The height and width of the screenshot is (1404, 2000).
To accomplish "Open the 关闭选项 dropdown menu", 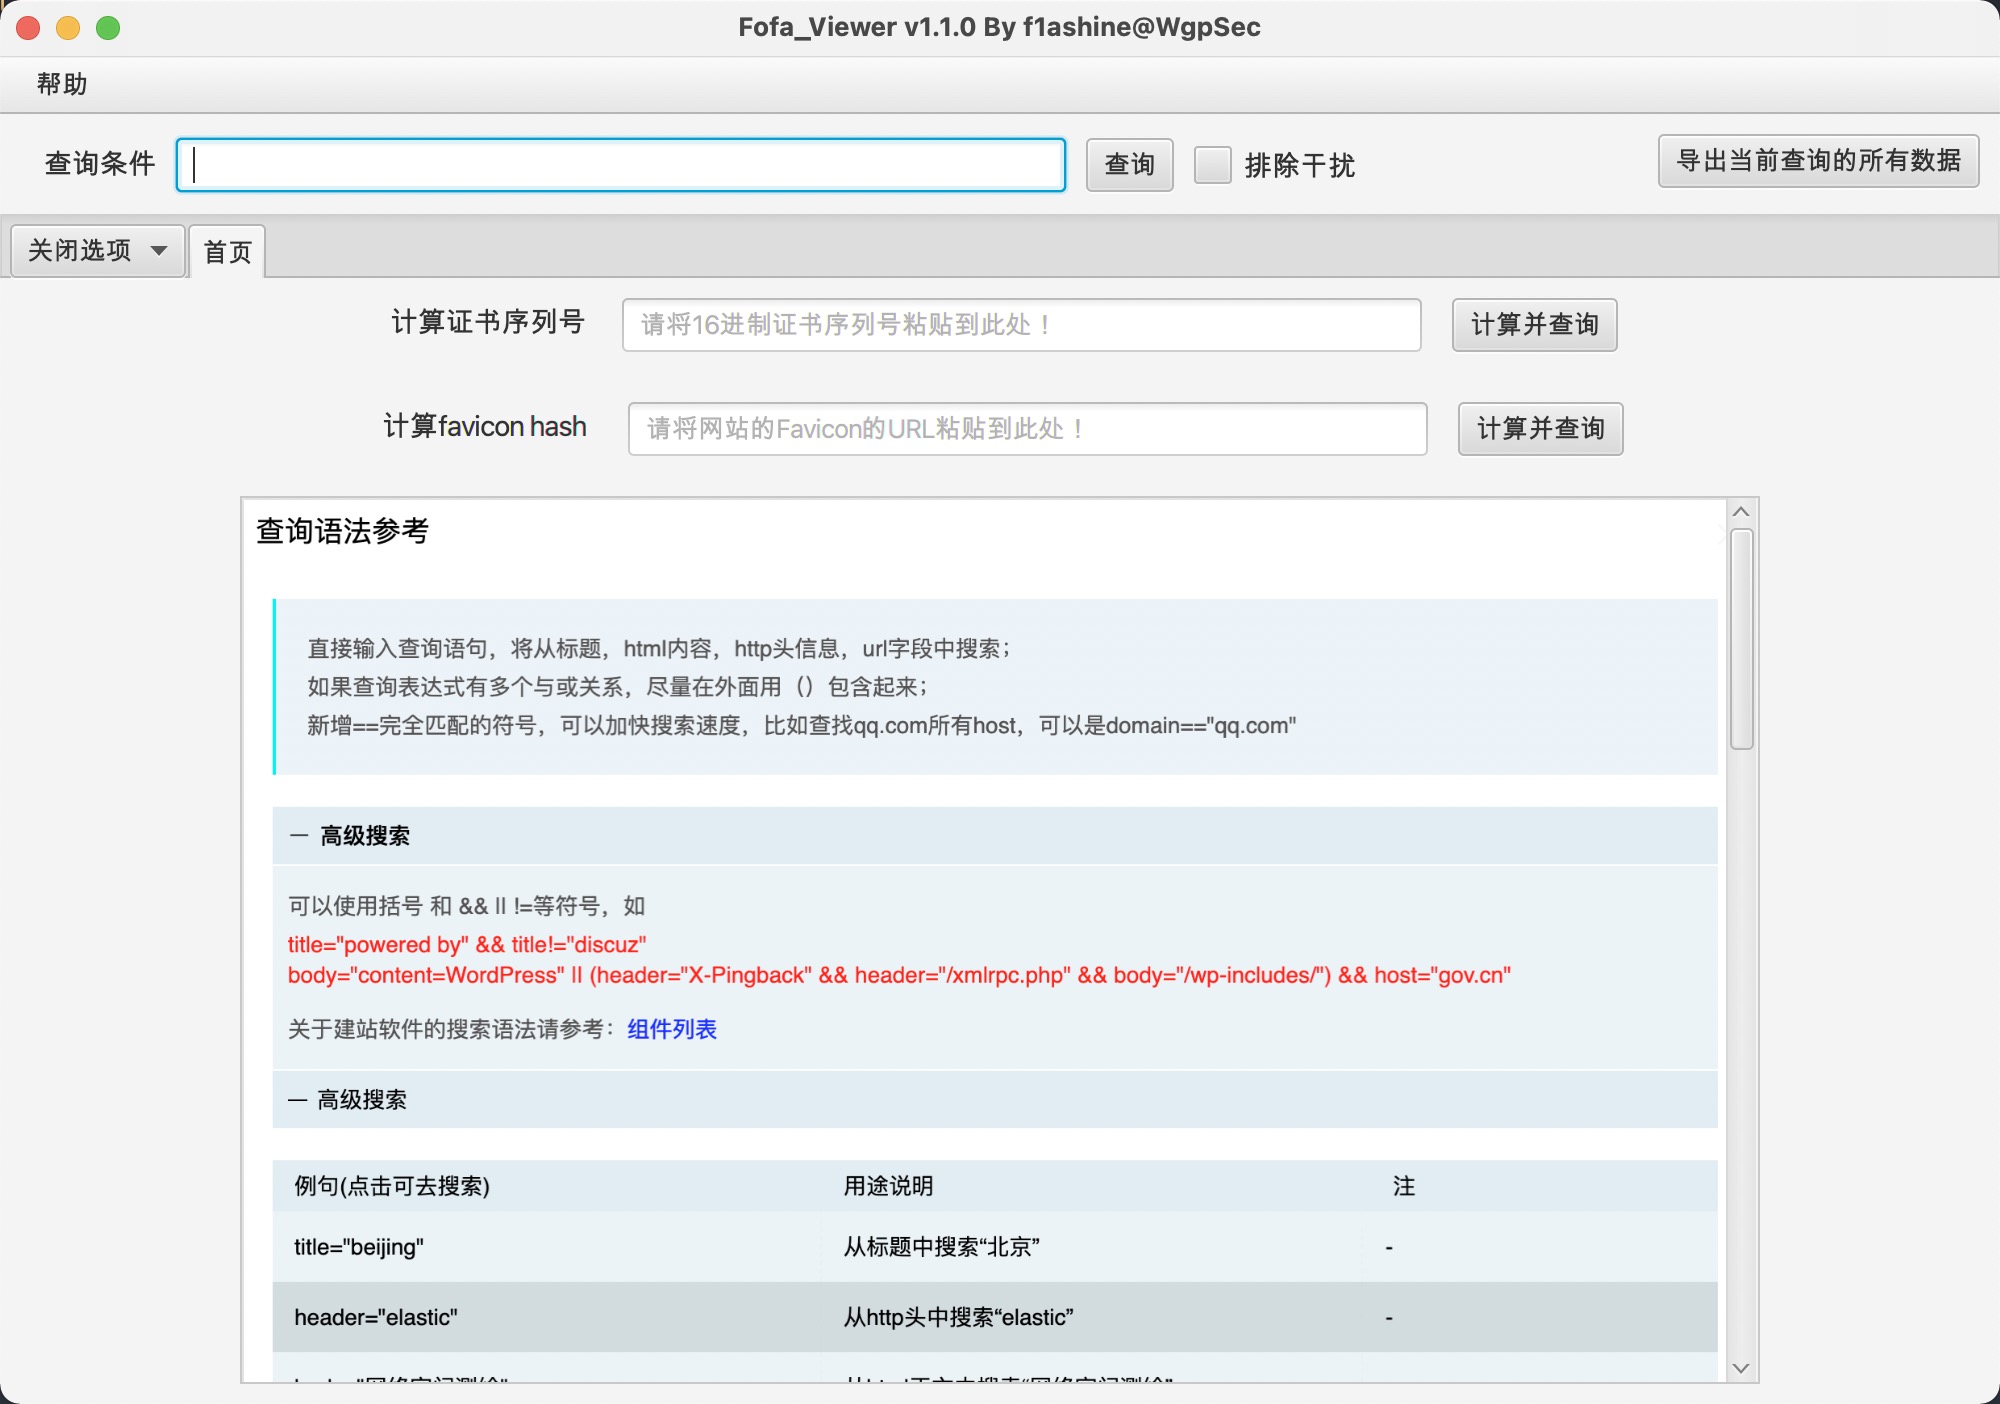I will (x=97, y=250).
